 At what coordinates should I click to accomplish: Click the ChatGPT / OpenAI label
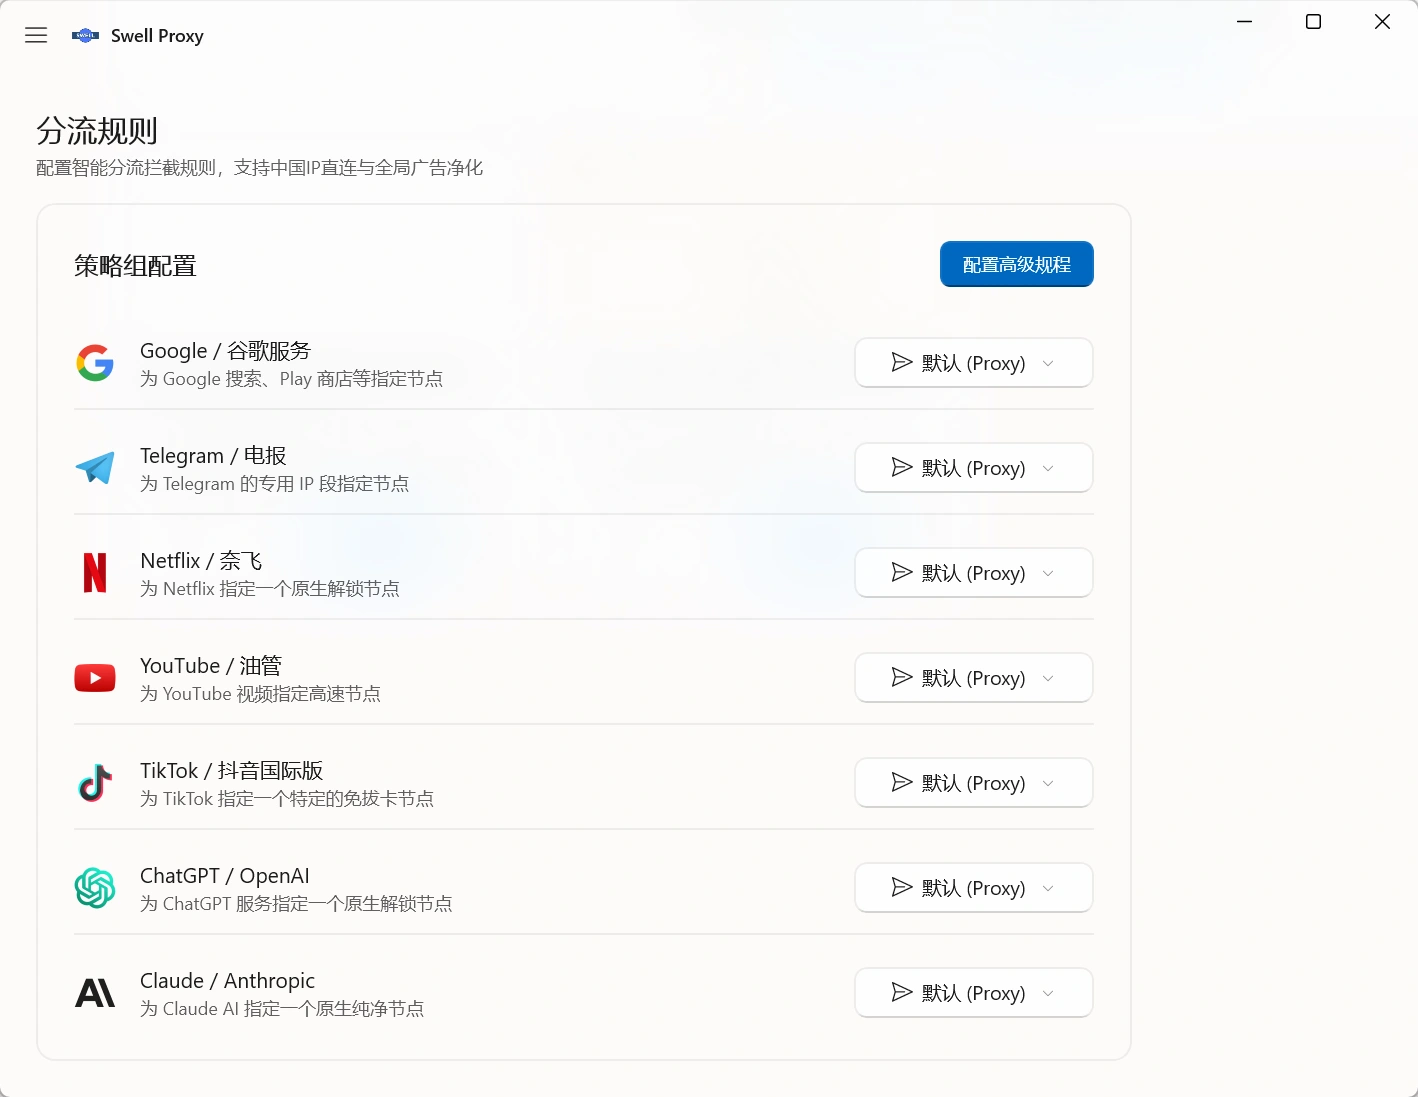click(x=225, y=876)
